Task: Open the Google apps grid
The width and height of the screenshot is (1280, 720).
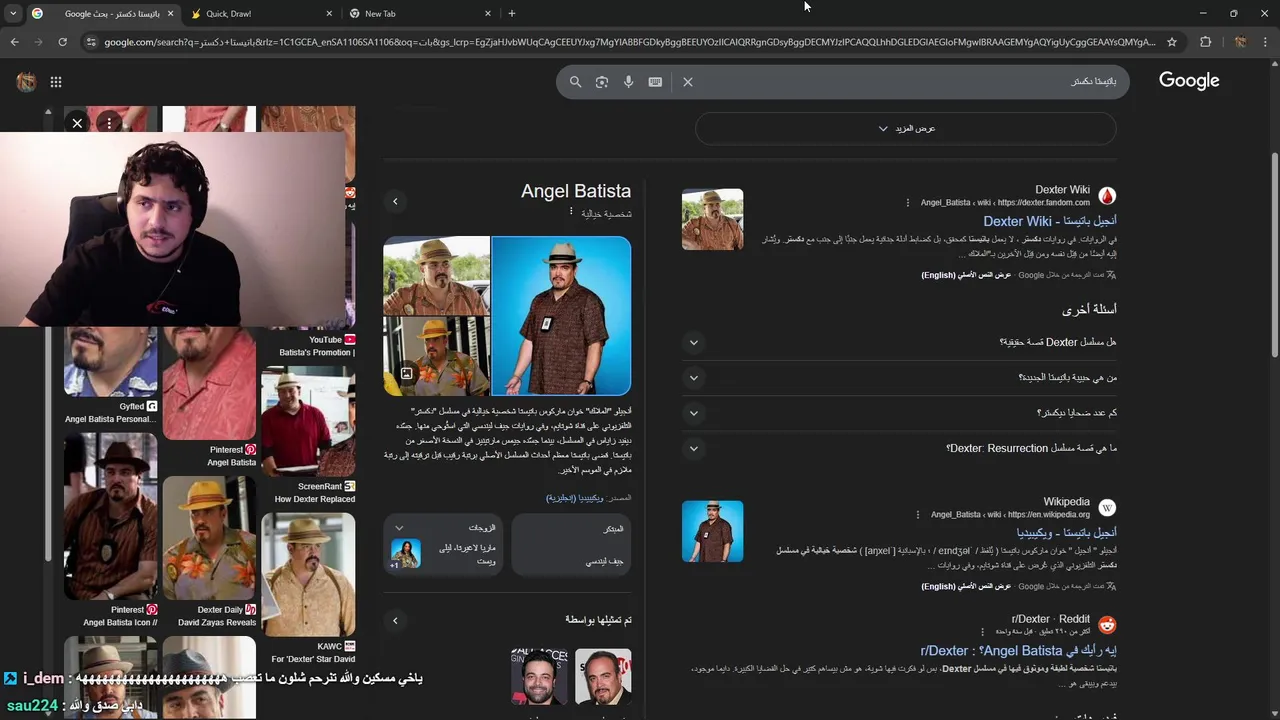Action: pos(56,82)
